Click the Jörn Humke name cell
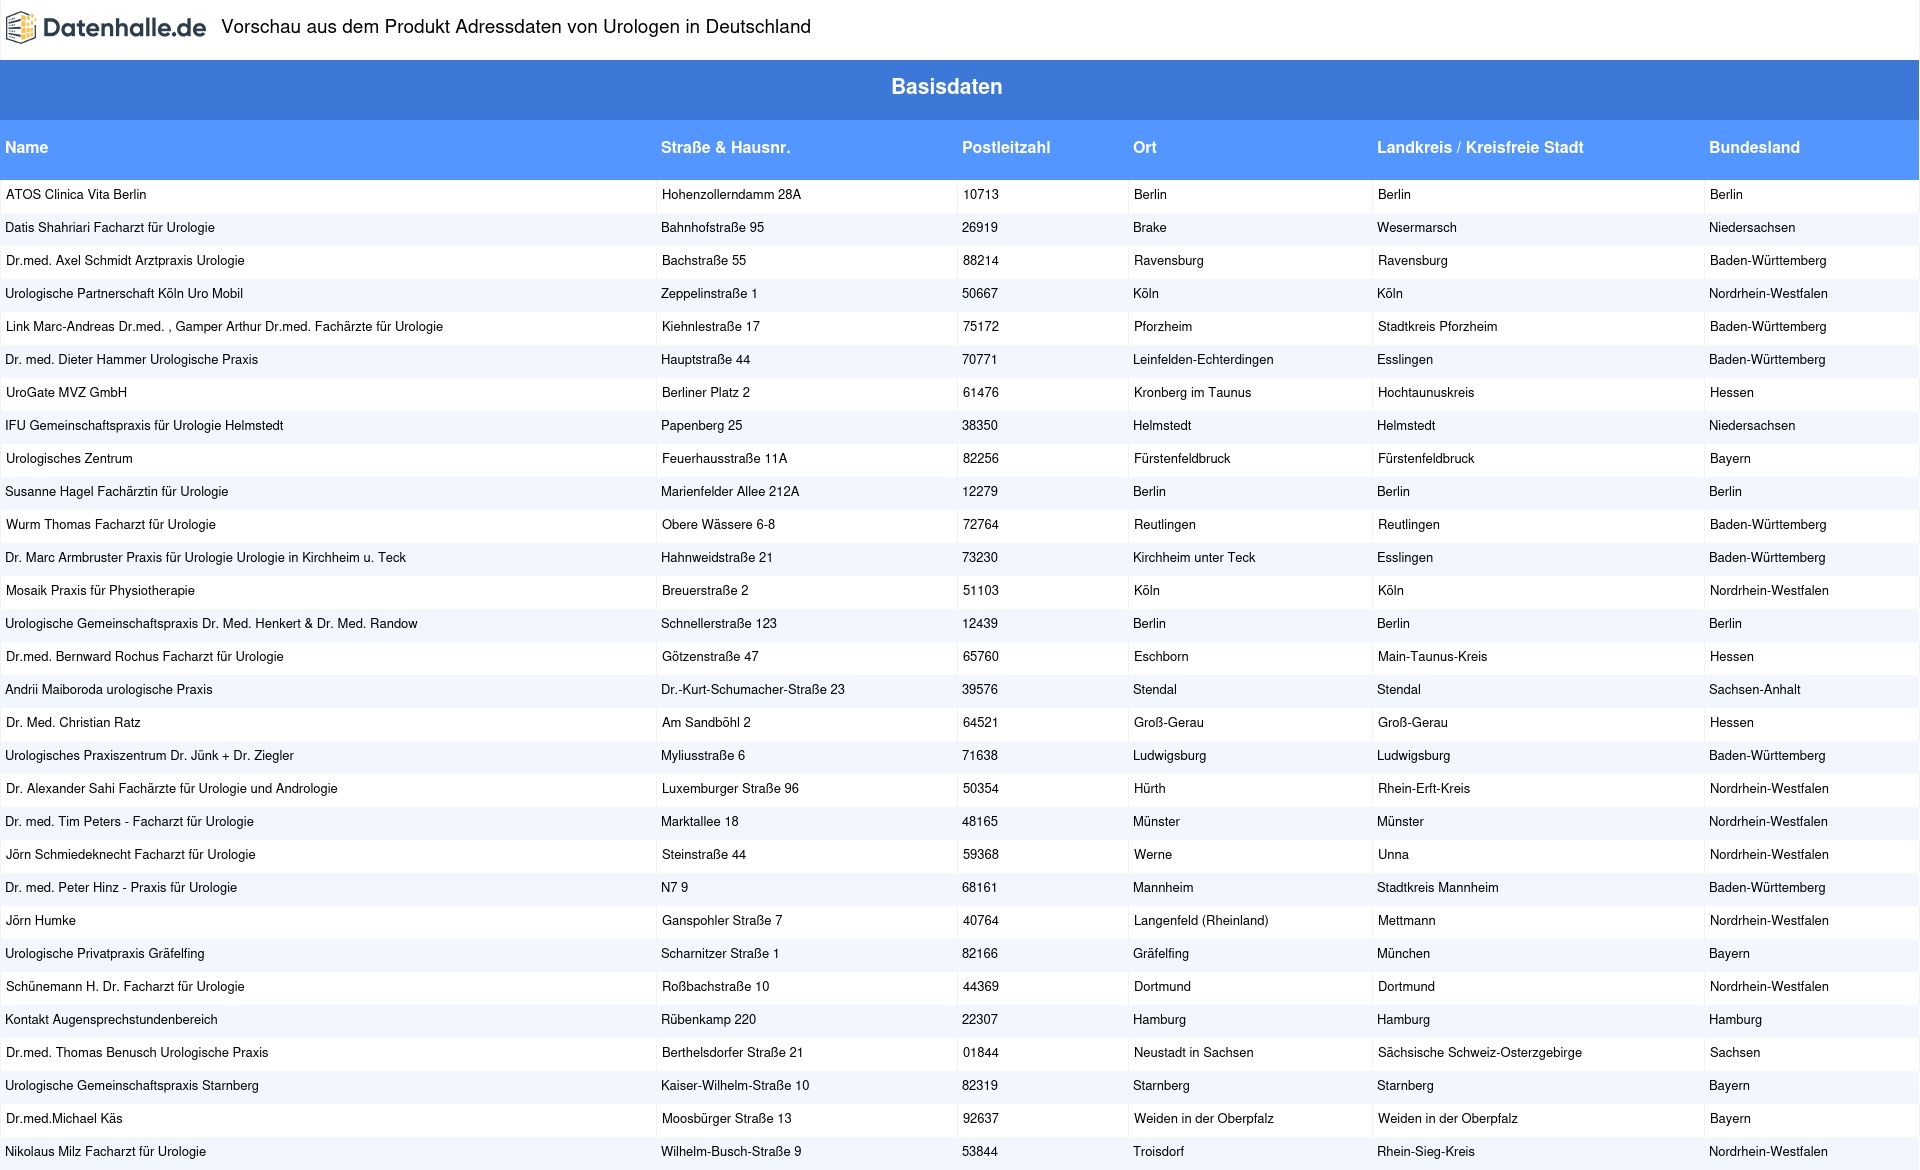This screenshot has height=1170, width=1920. point(41,920)
